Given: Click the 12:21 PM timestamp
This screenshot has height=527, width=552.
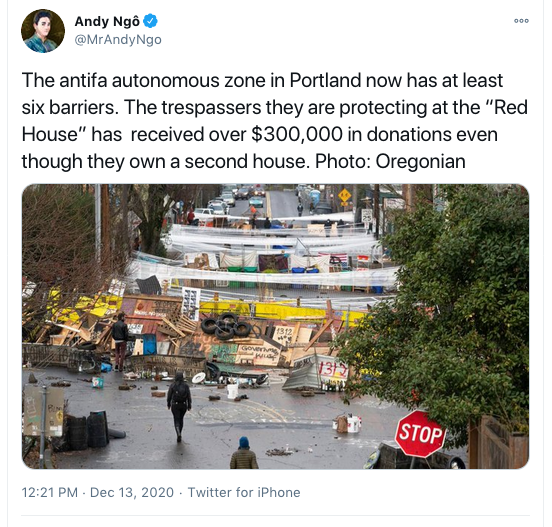Looking at the screenshot, I should pyautogui.click(x=50, y=492).
